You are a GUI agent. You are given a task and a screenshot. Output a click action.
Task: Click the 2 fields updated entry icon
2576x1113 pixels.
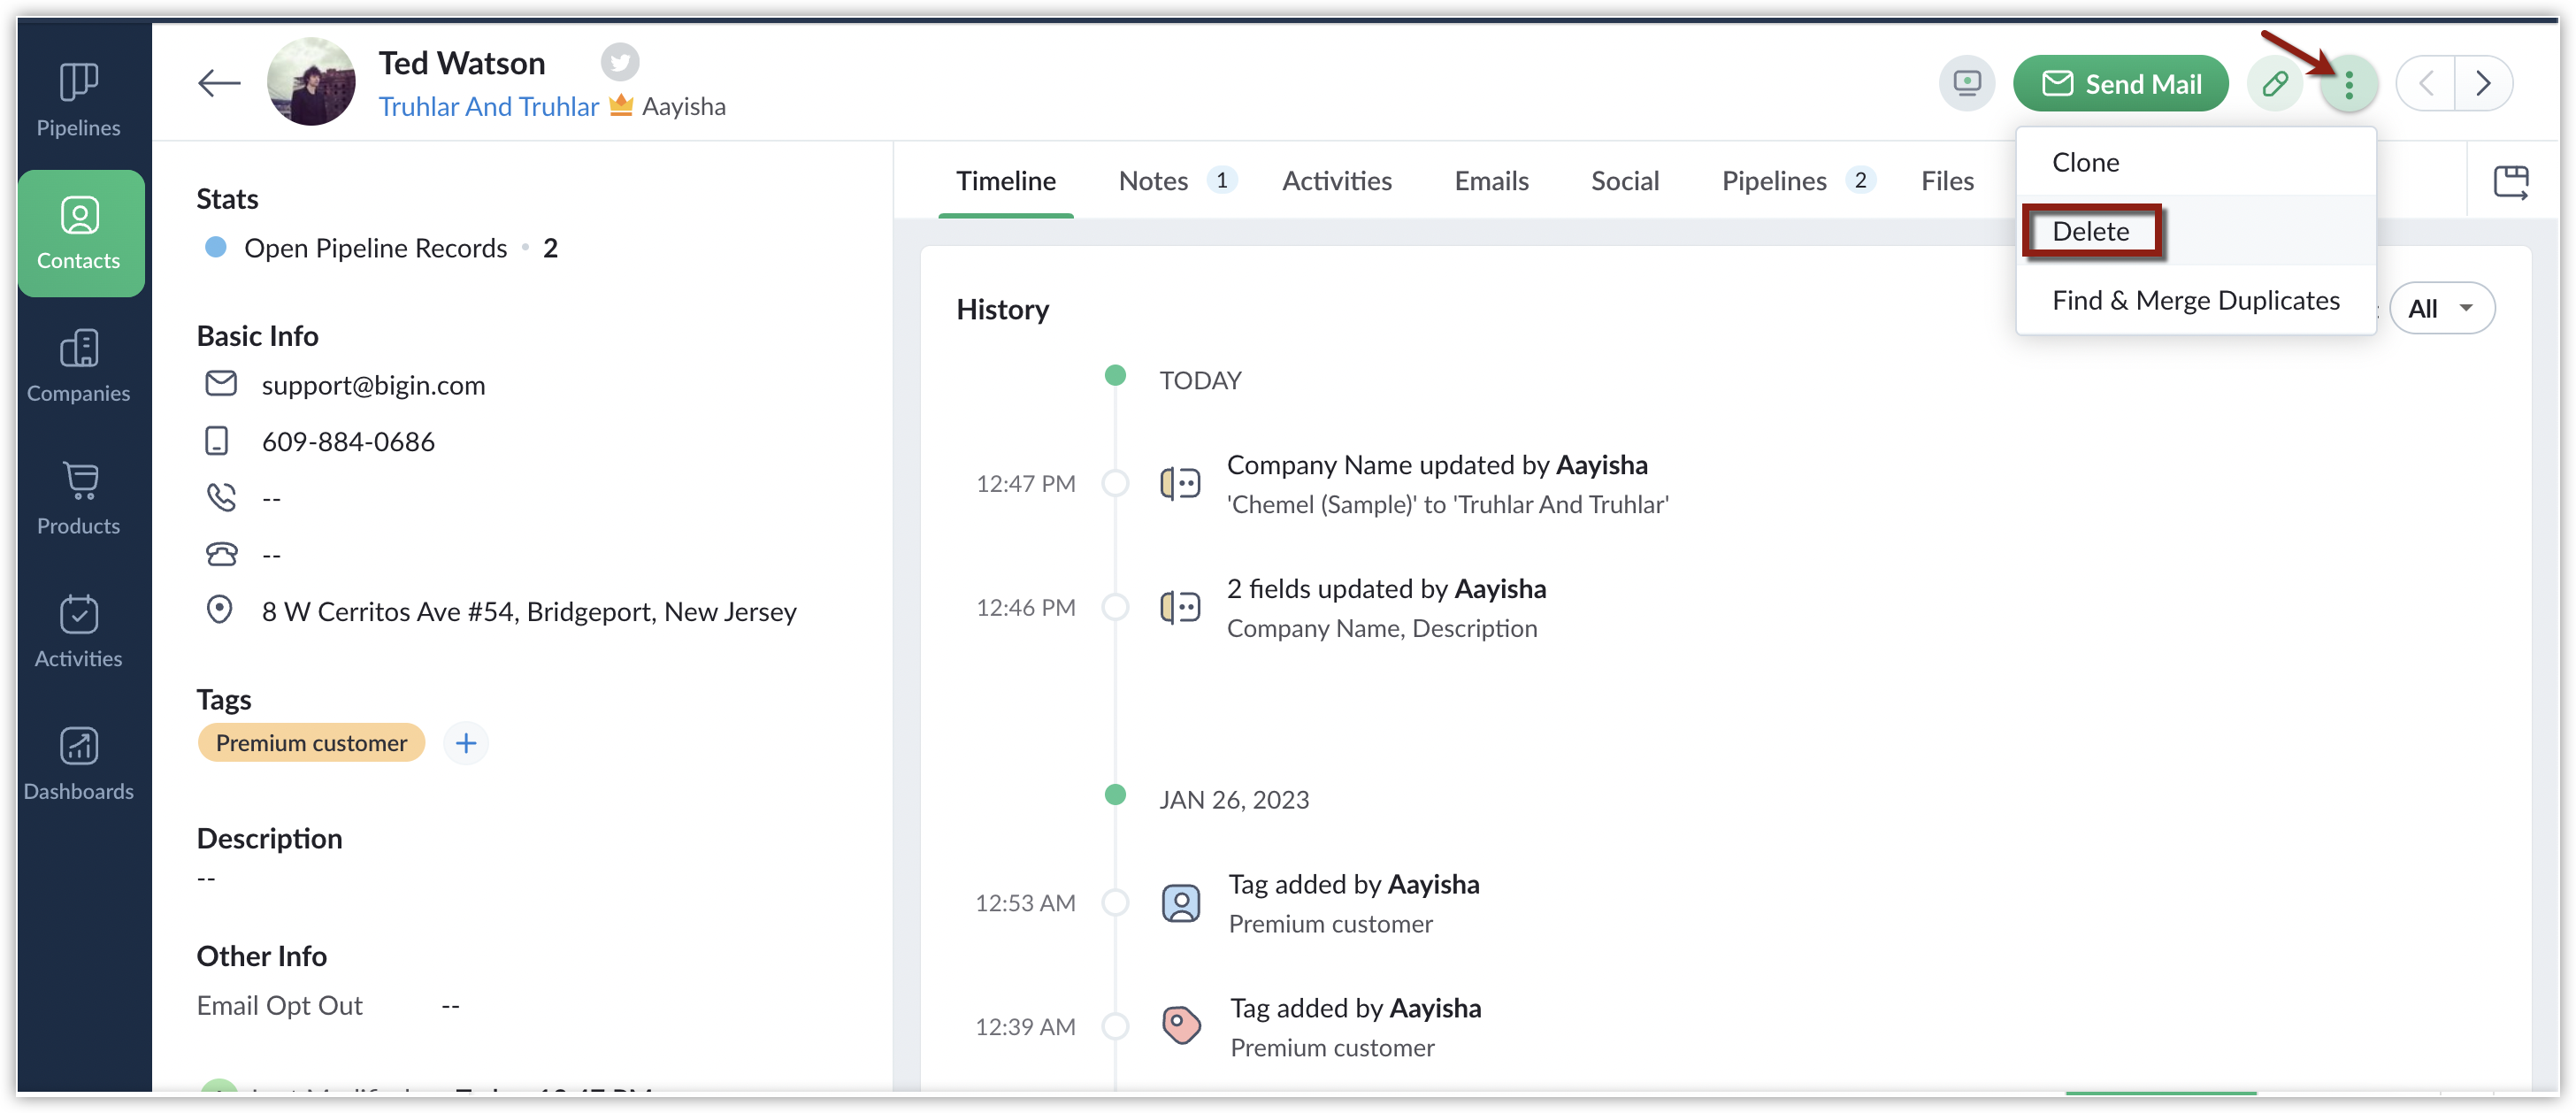click(x=1180, y=608)
